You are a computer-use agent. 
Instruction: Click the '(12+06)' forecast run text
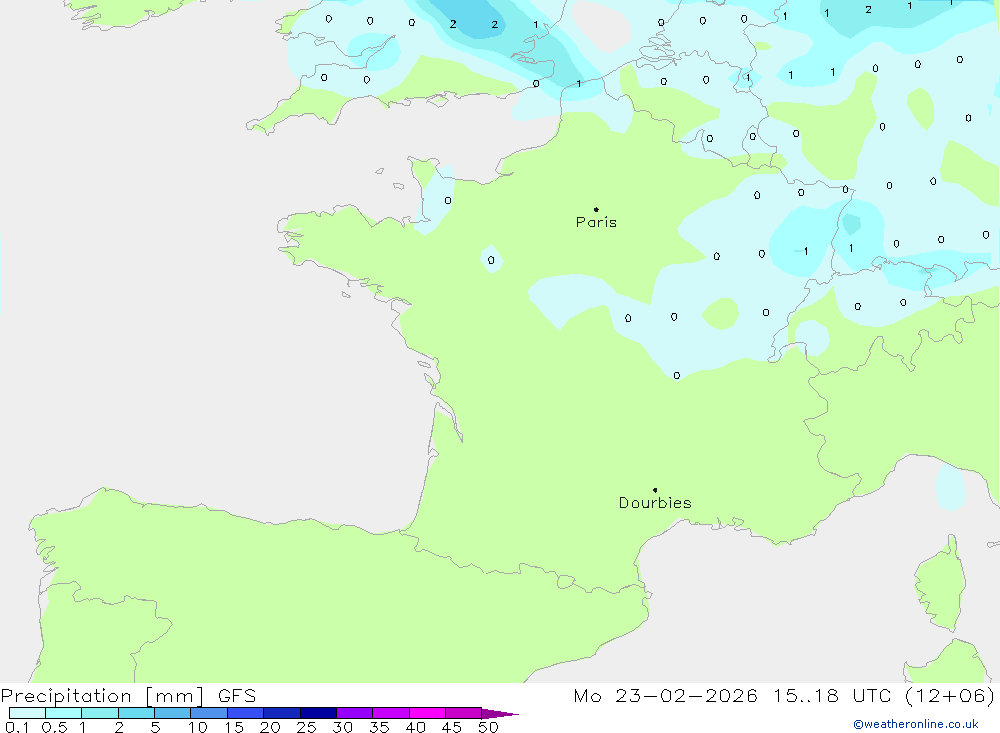click(x=950, y=696)
